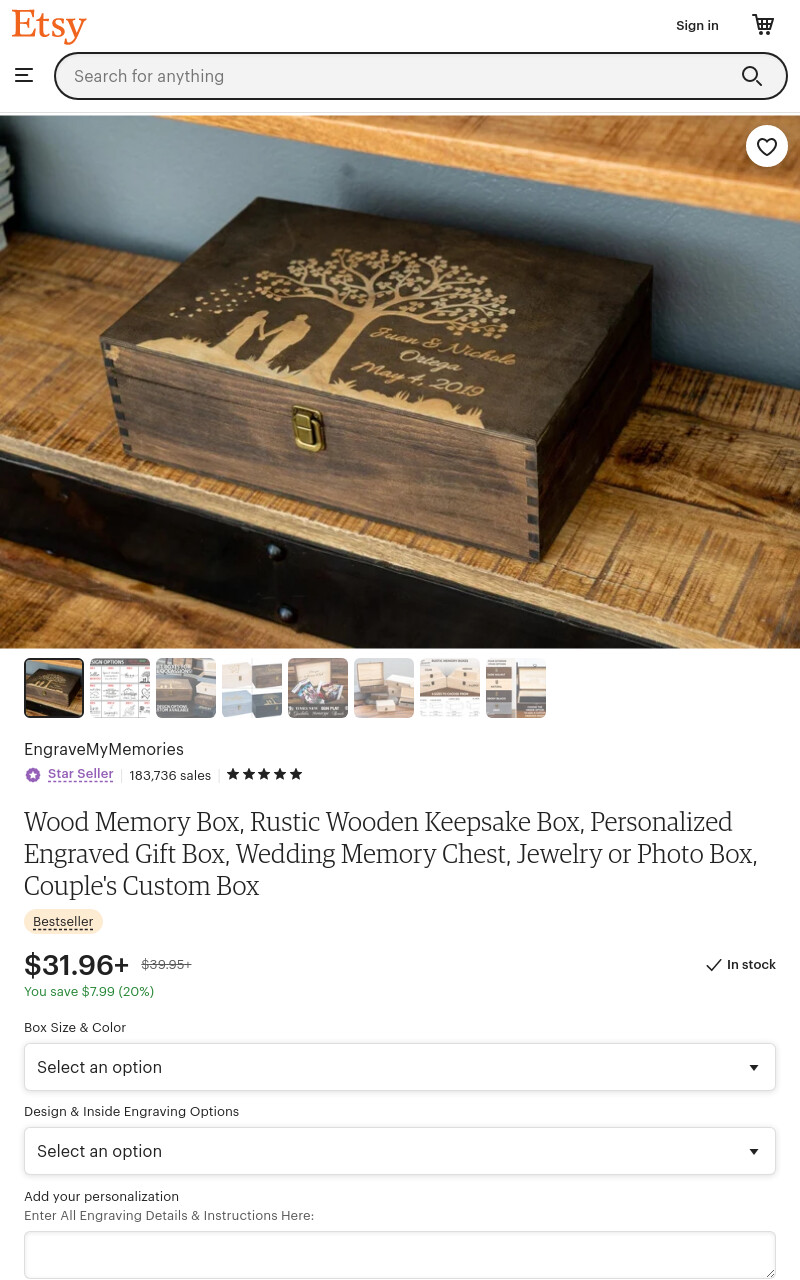Click the personalization text area
Image resolution: width=800 pixels, height=1280 pixels.
click(x=400, y=1255)
